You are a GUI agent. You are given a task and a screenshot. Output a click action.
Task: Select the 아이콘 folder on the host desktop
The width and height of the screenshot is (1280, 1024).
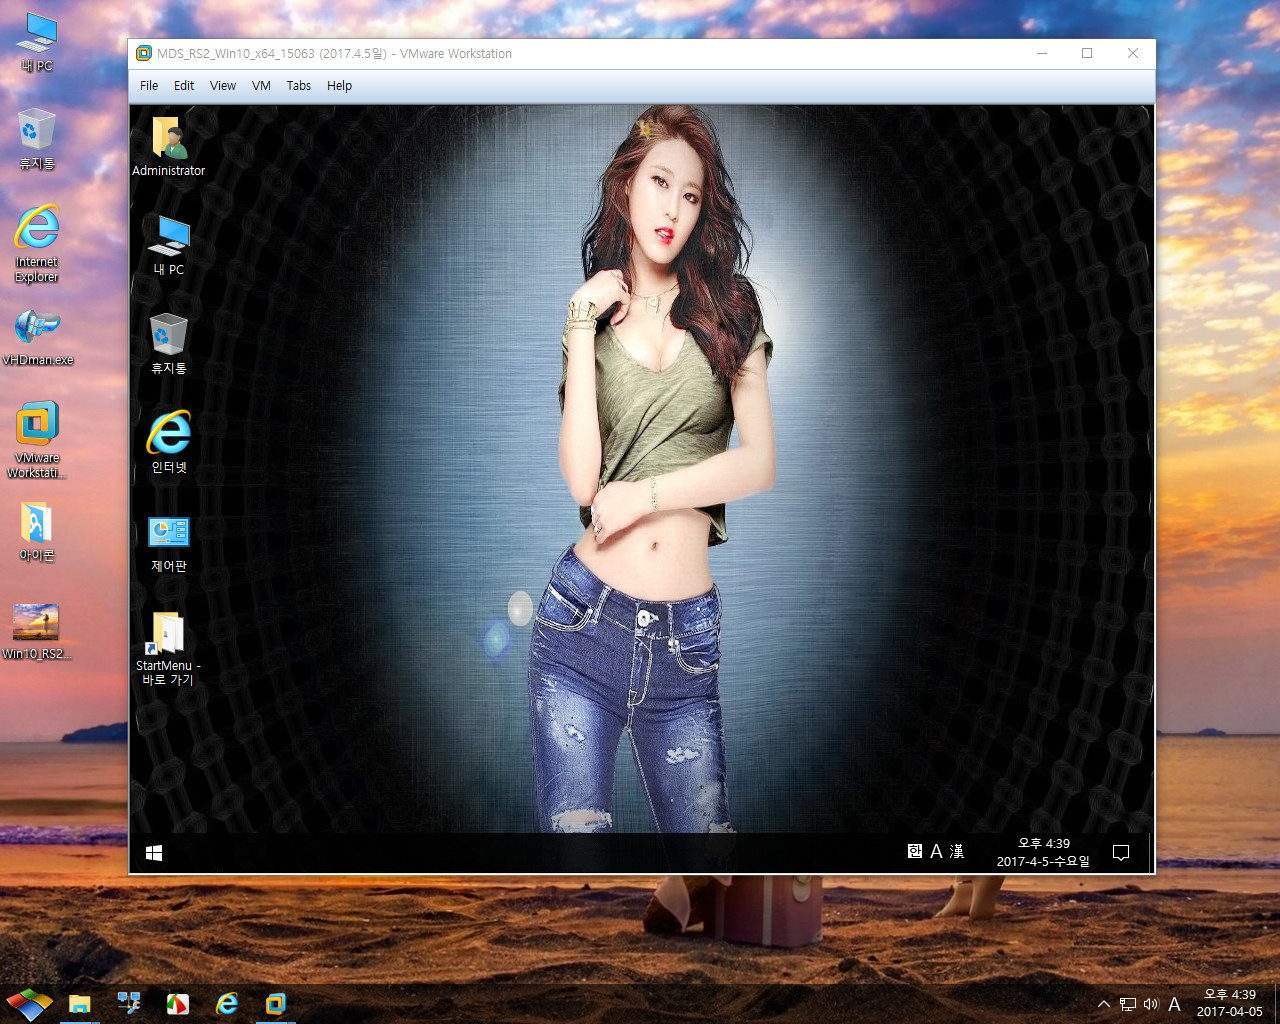[37, 533]
